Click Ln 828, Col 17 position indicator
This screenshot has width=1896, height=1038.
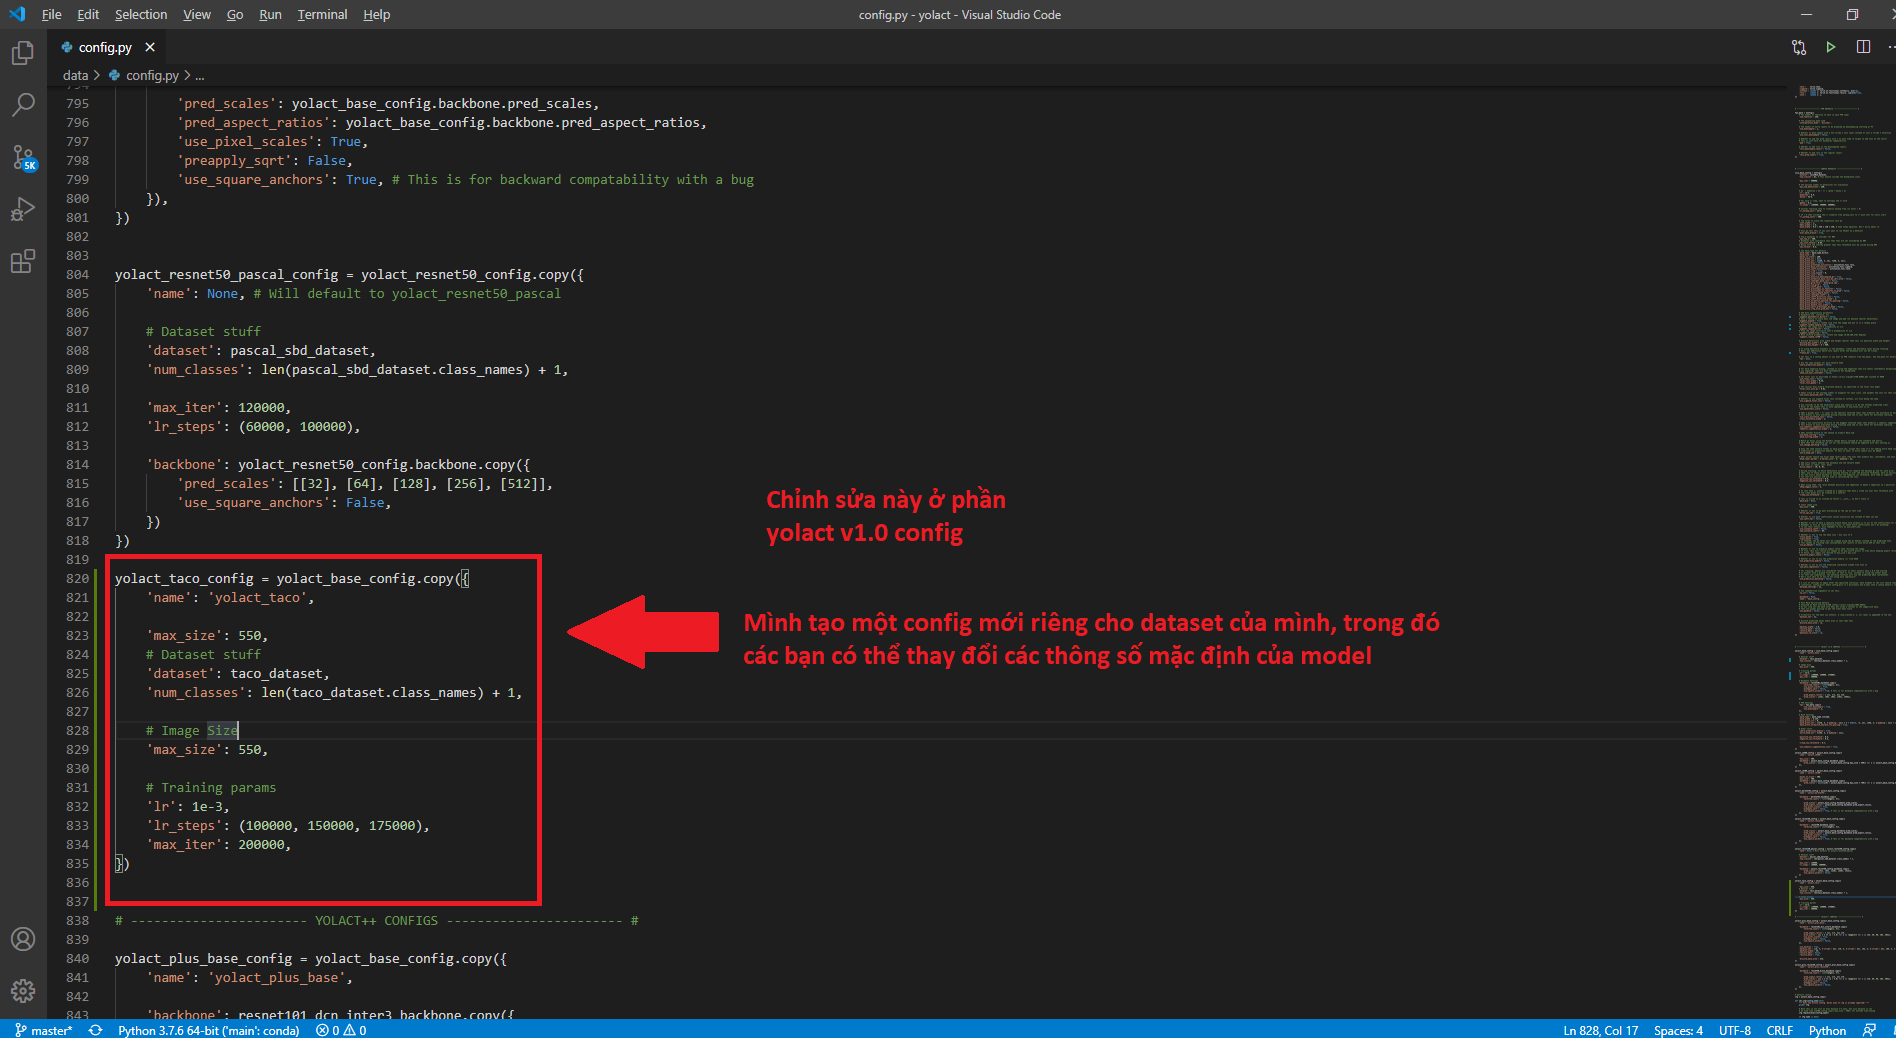(x=1600, y=1030)
